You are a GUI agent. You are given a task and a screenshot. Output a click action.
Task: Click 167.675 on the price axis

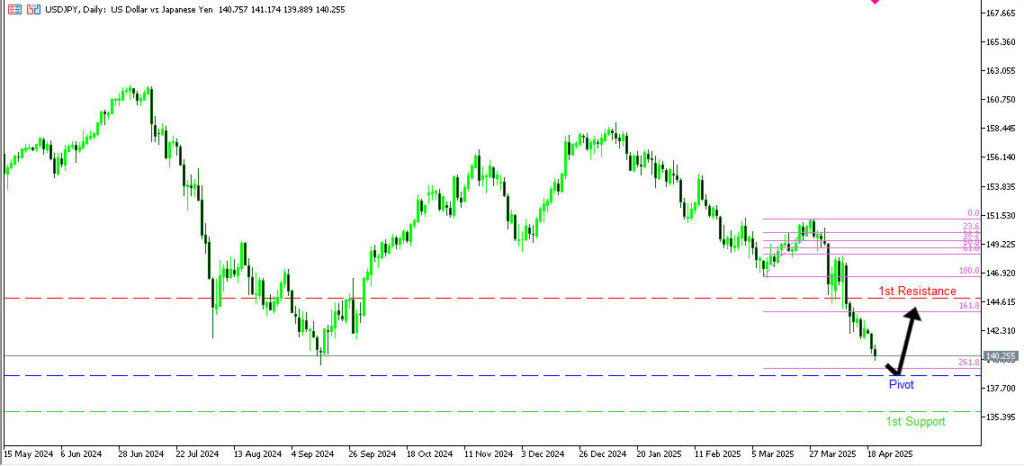pyautogui.click(x=1000, y=13)
